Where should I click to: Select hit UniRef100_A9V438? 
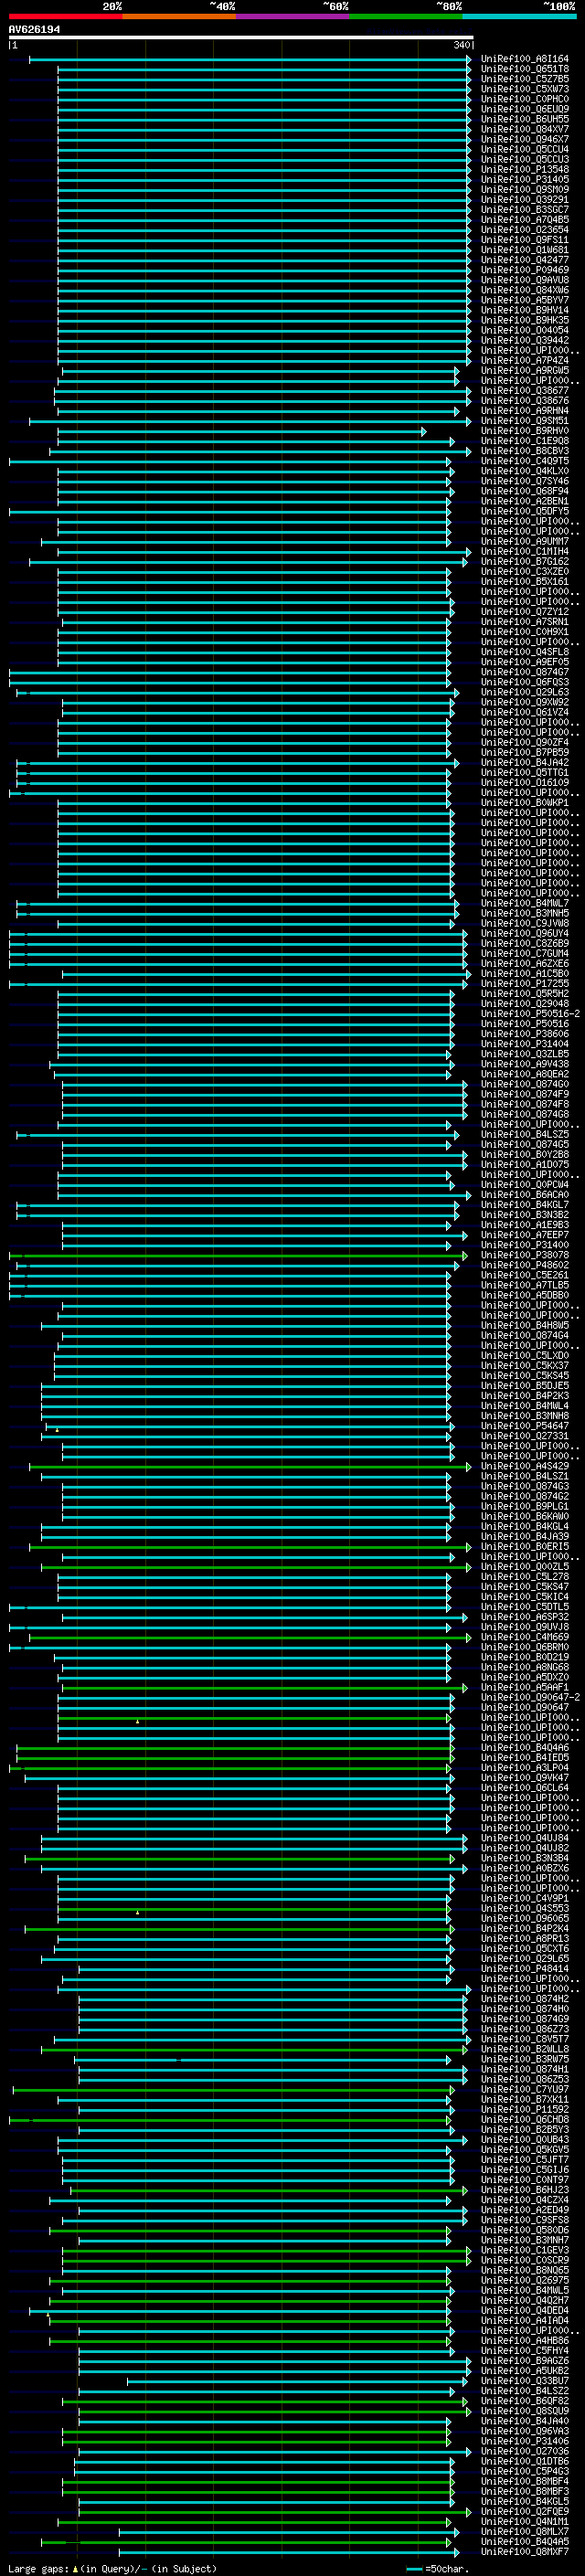[x=524, y=1064]
